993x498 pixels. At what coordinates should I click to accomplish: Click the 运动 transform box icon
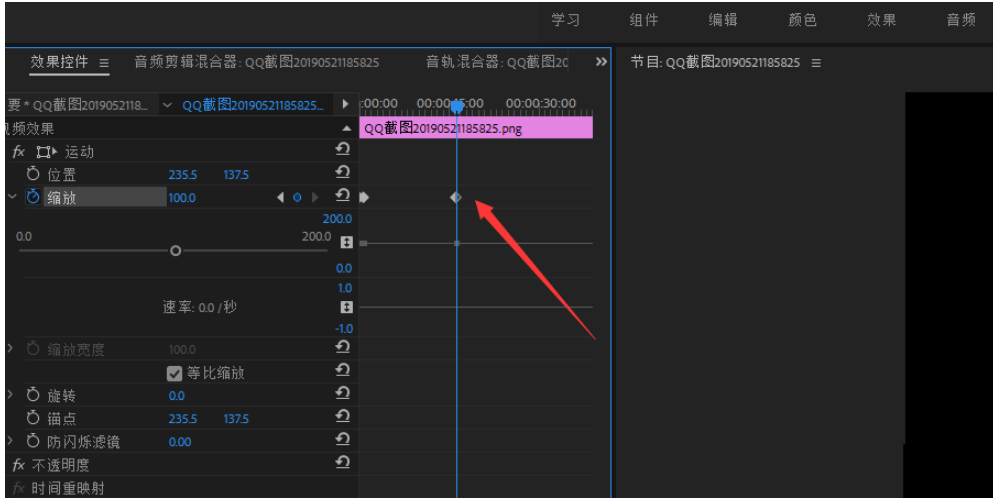tap(46, 152)
